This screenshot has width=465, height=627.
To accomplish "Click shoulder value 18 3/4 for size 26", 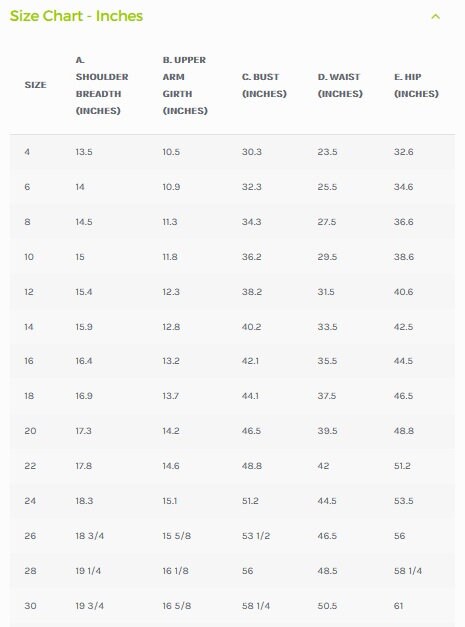I will 90,536.
